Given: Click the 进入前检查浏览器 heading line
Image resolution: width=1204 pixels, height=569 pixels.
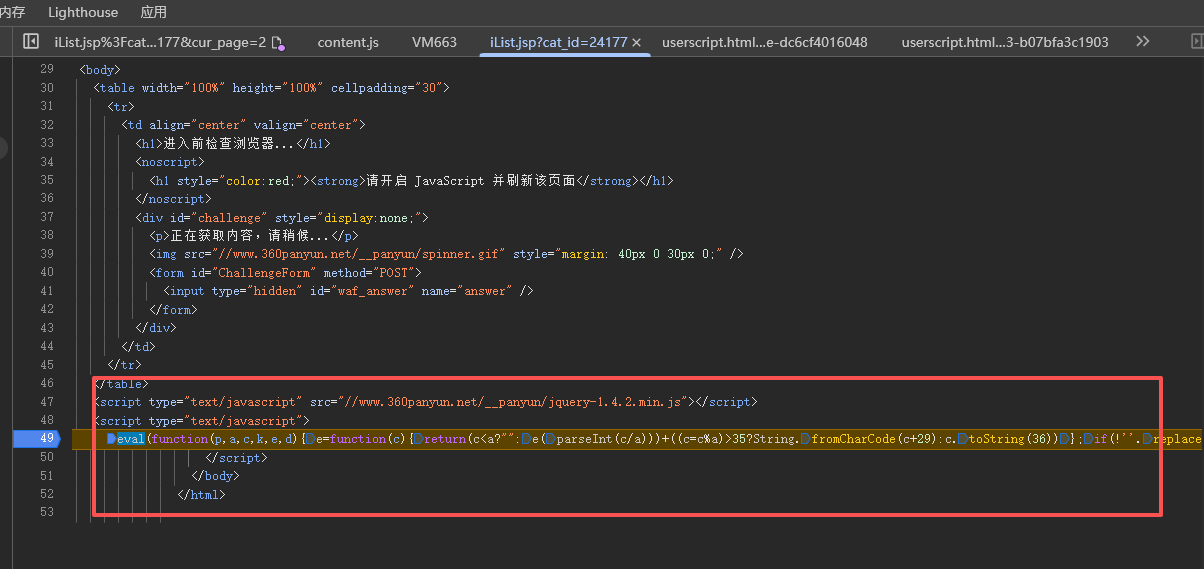Looking at the screenshot, I should pos(233,144).
